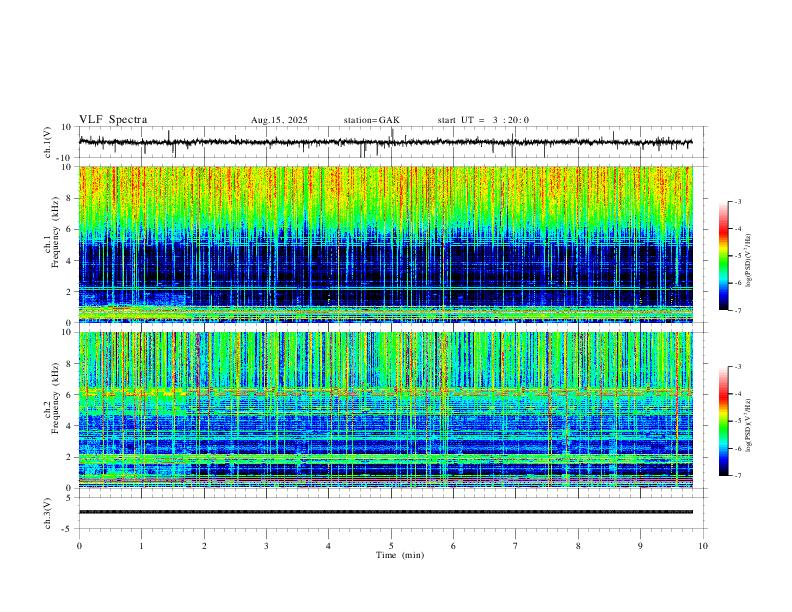This screenshot has height=612, width=792.
Task: Click the lower colorbar "log(PSD)(V²/Hz)" label
Action: pyautogui.click(x=749, y=425)
